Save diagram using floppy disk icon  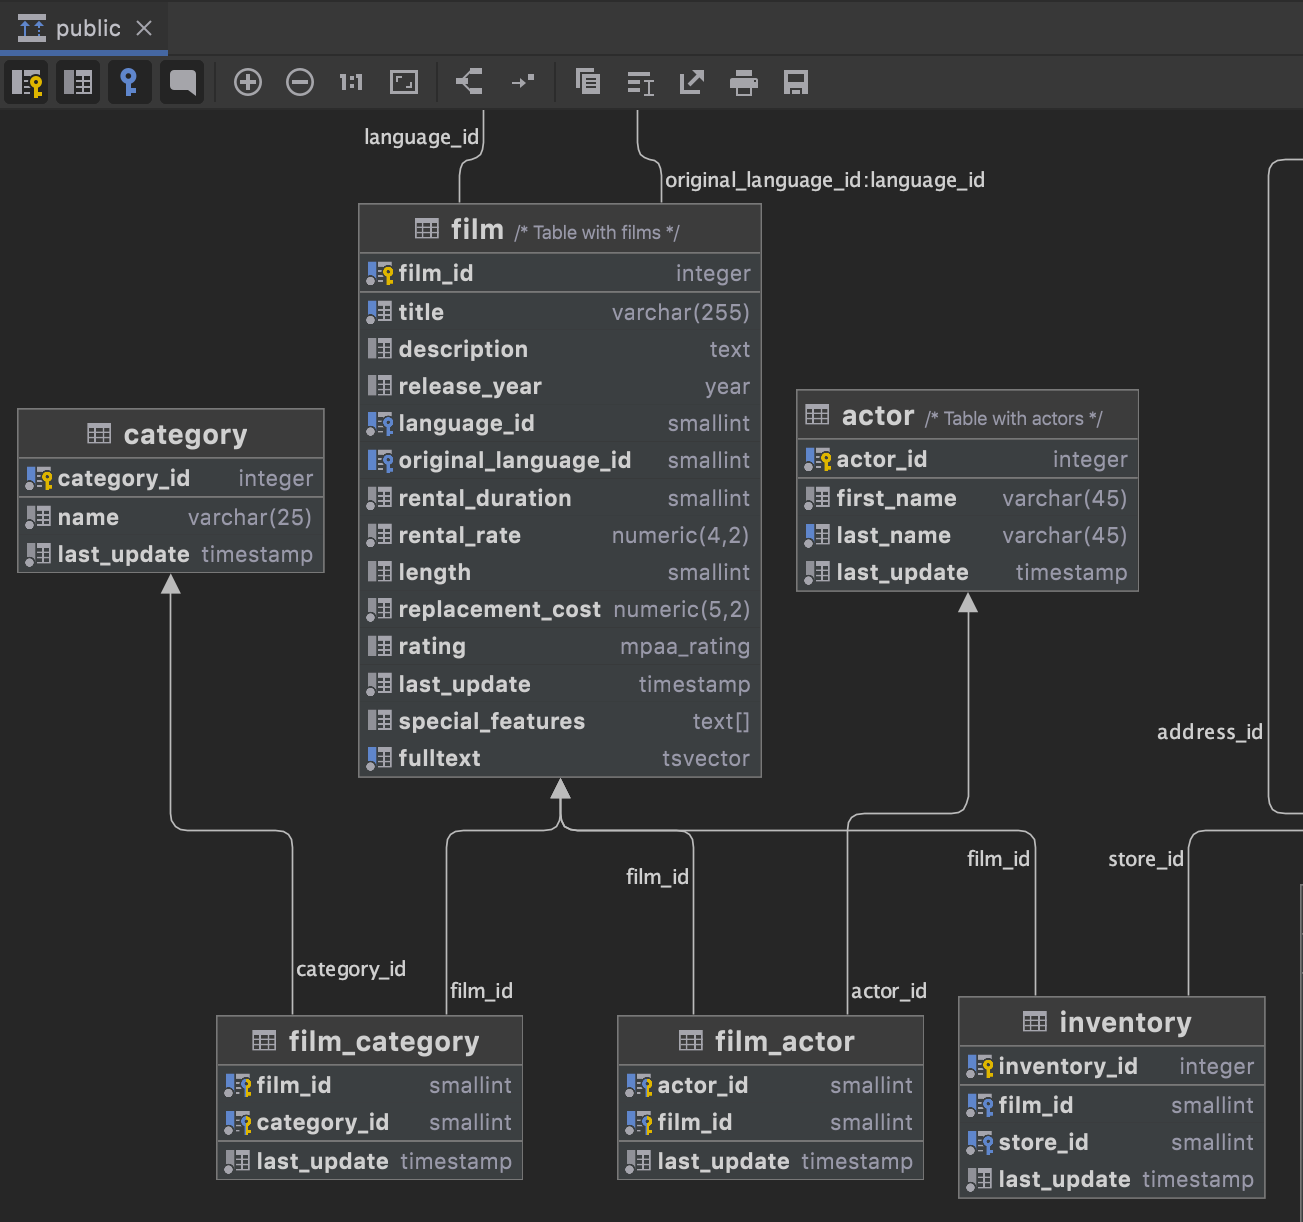pyautogui.click(x=795, y=82)
